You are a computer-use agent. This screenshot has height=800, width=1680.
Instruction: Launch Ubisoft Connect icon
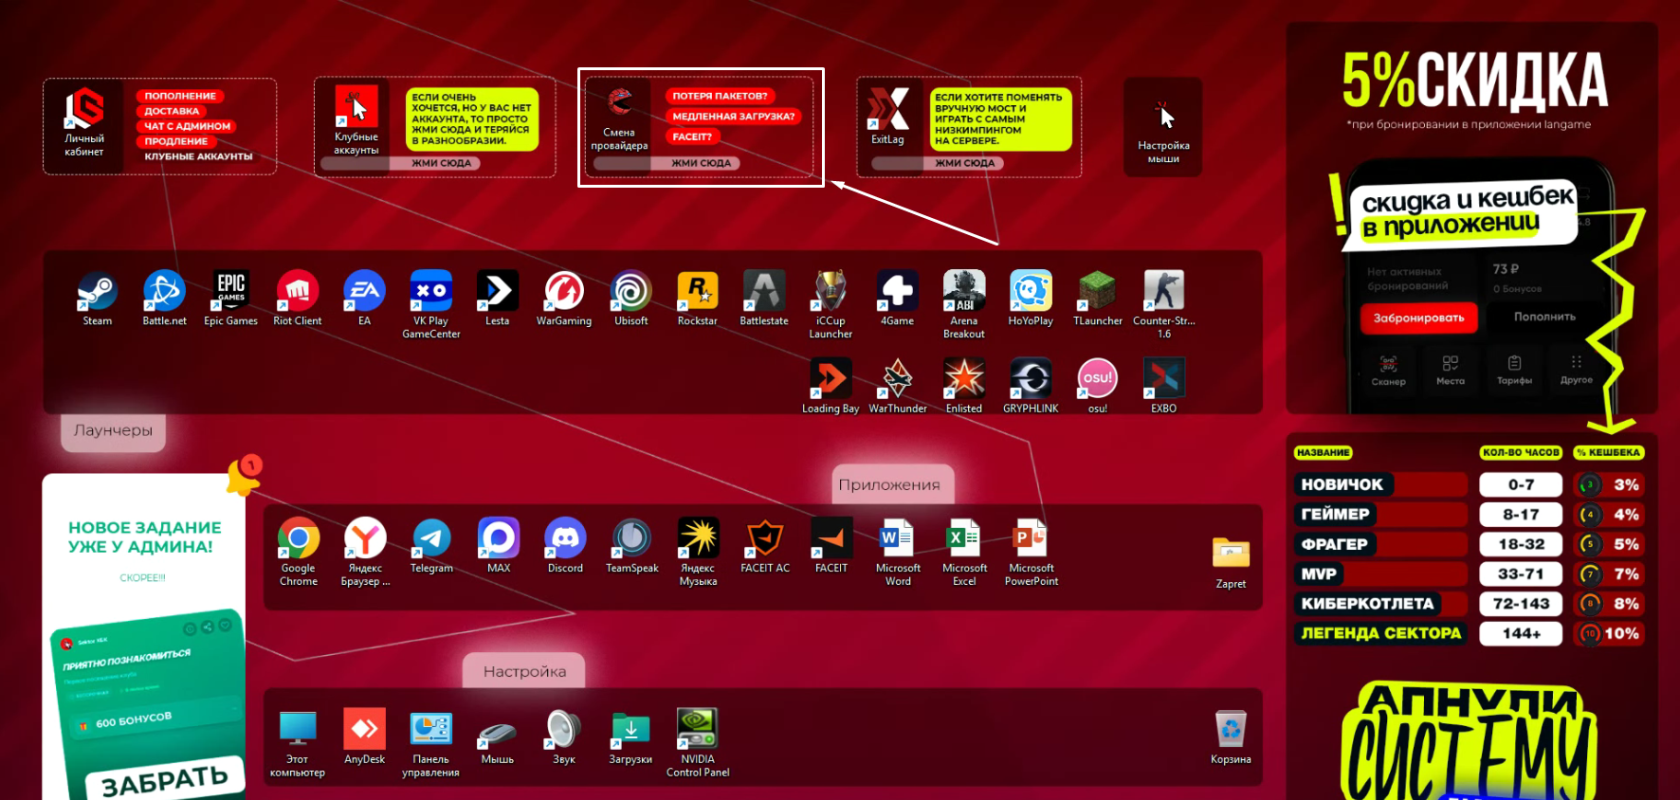click(631, 291)
